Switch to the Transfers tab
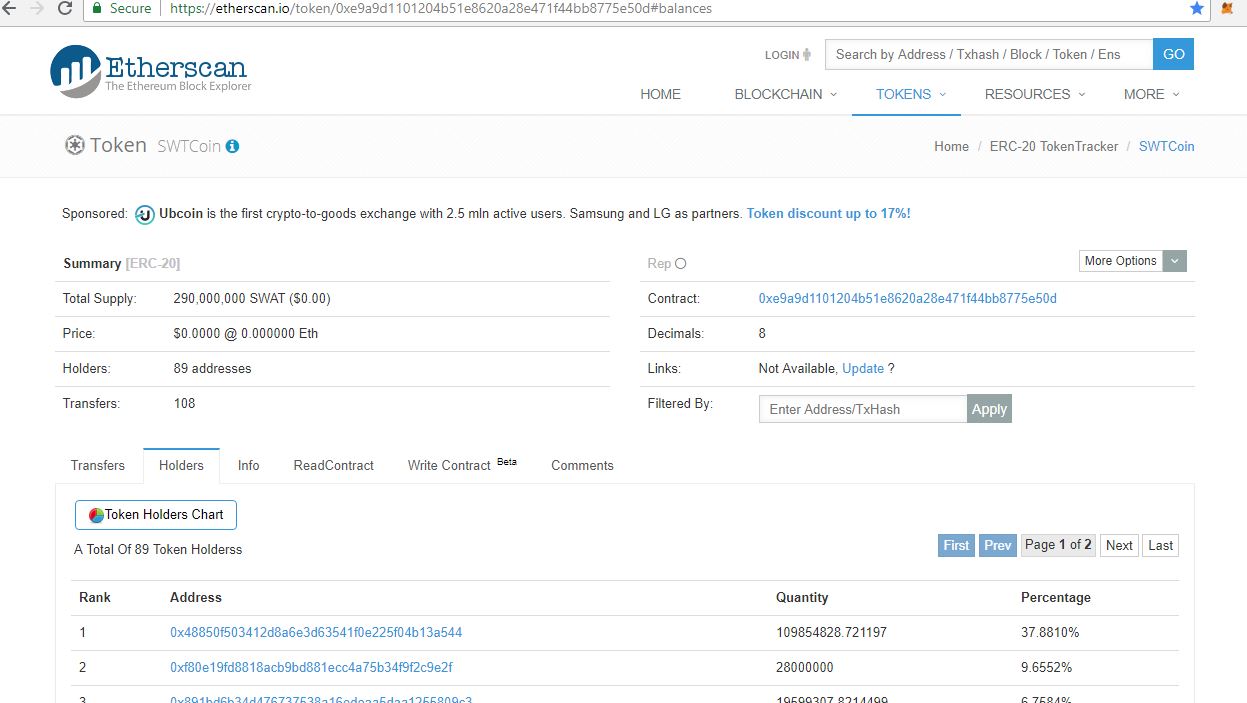This screenshot has height=703, width=1247. pos(98,465)
